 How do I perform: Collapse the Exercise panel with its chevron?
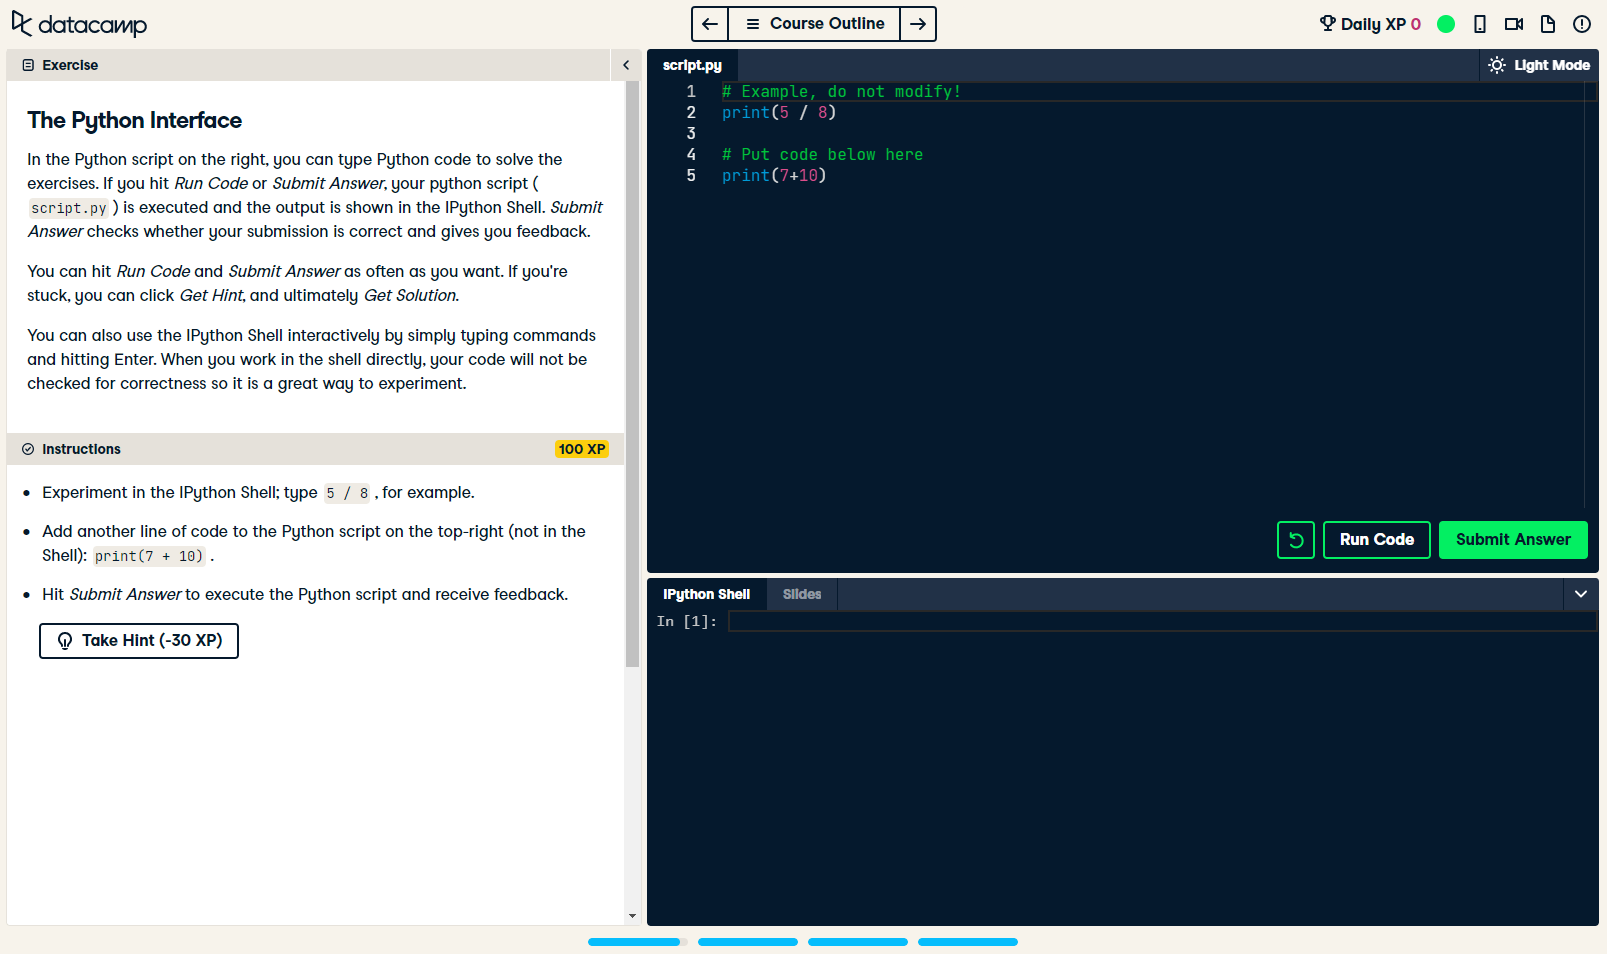point(626,64)
